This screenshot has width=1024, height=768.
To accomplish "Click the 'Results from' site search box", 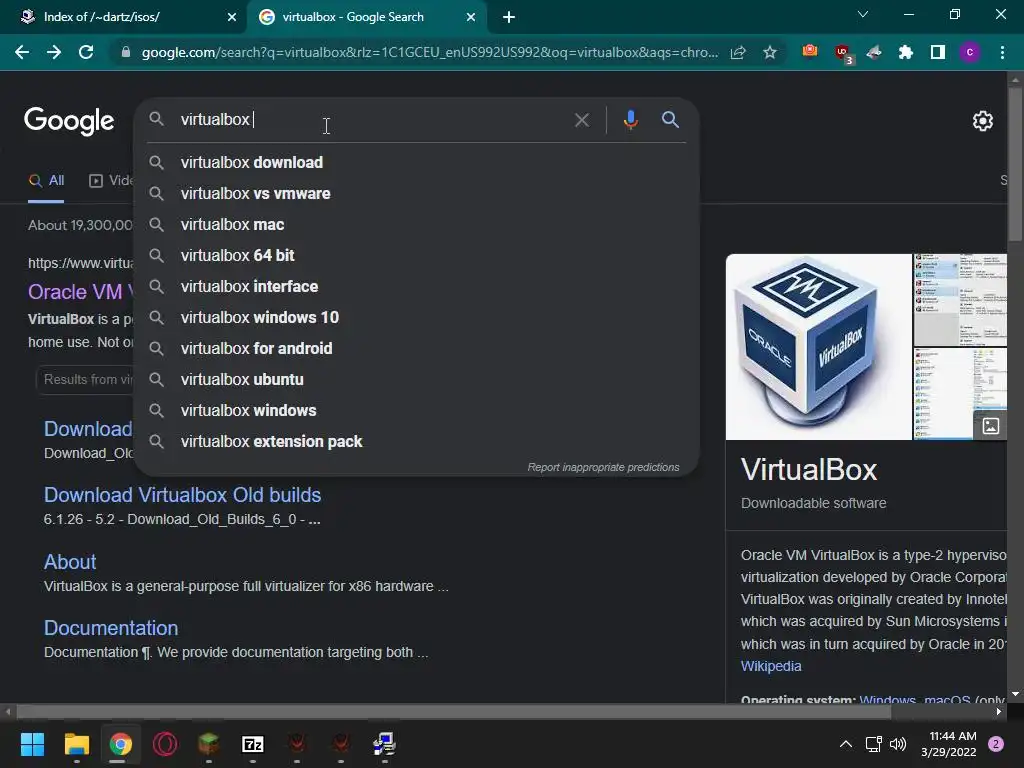I will (84, 379).
